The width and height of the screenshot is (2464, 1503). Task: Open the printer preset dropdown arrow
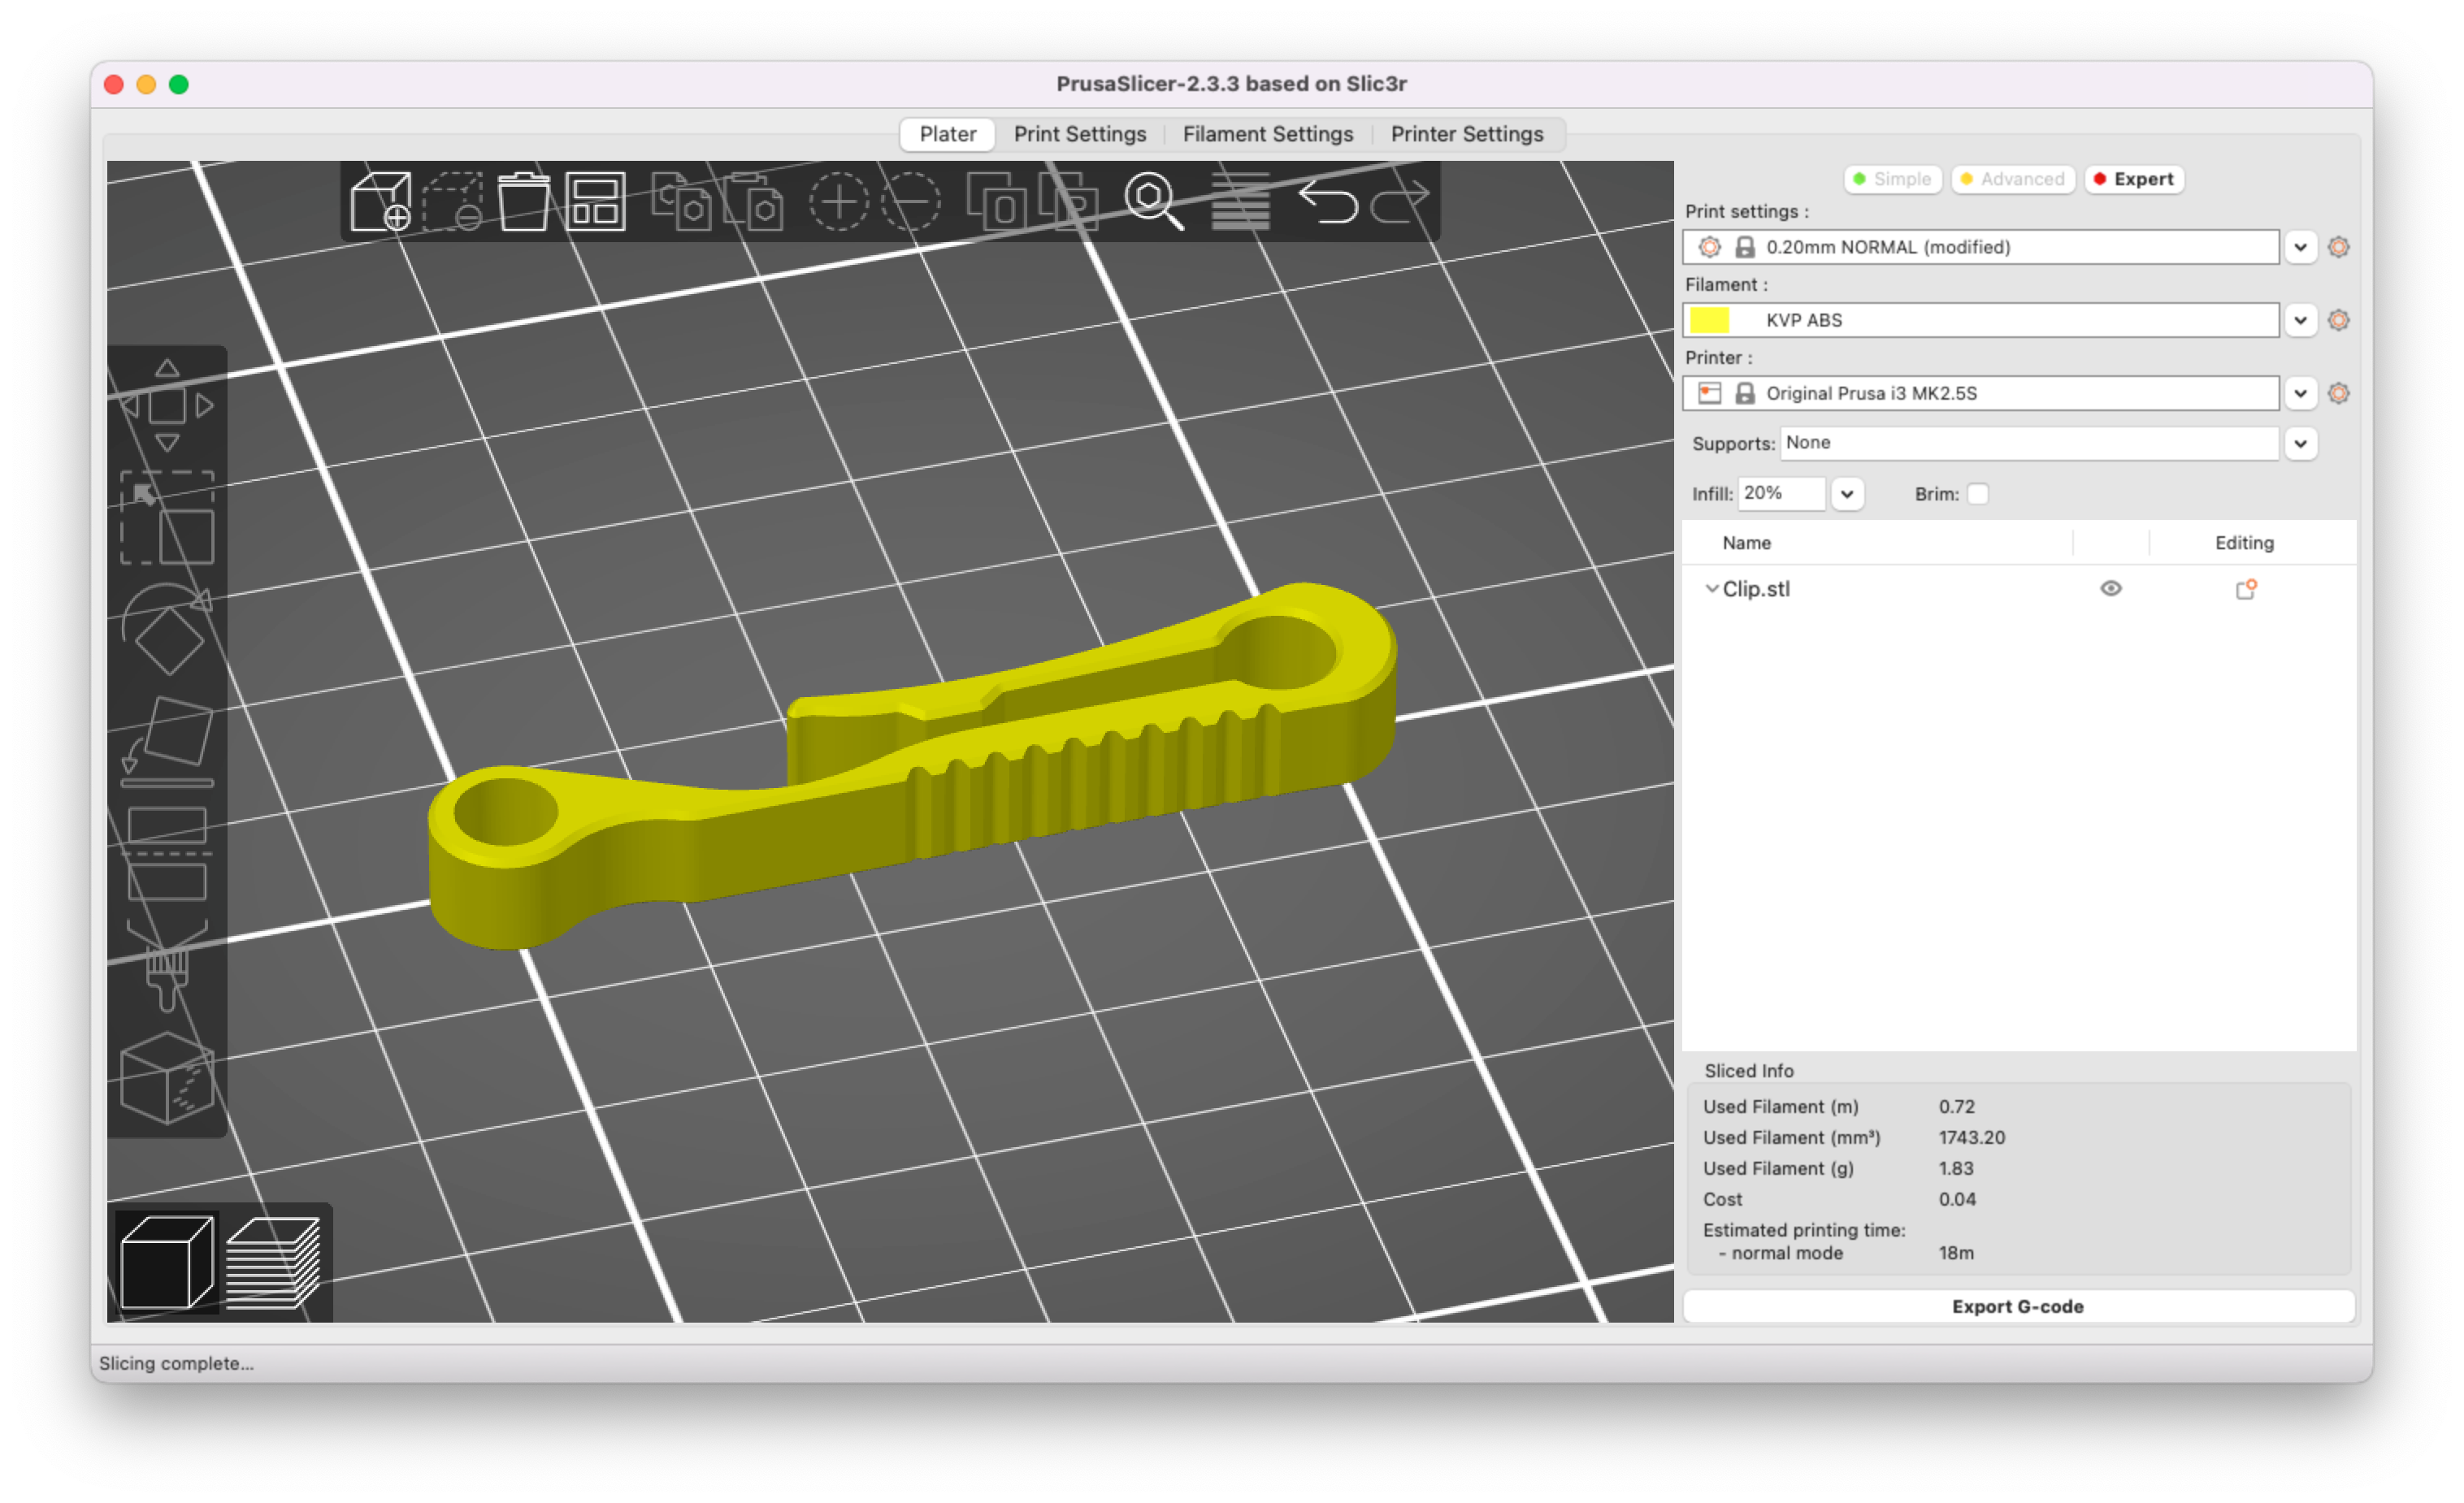click(2300, 393)
